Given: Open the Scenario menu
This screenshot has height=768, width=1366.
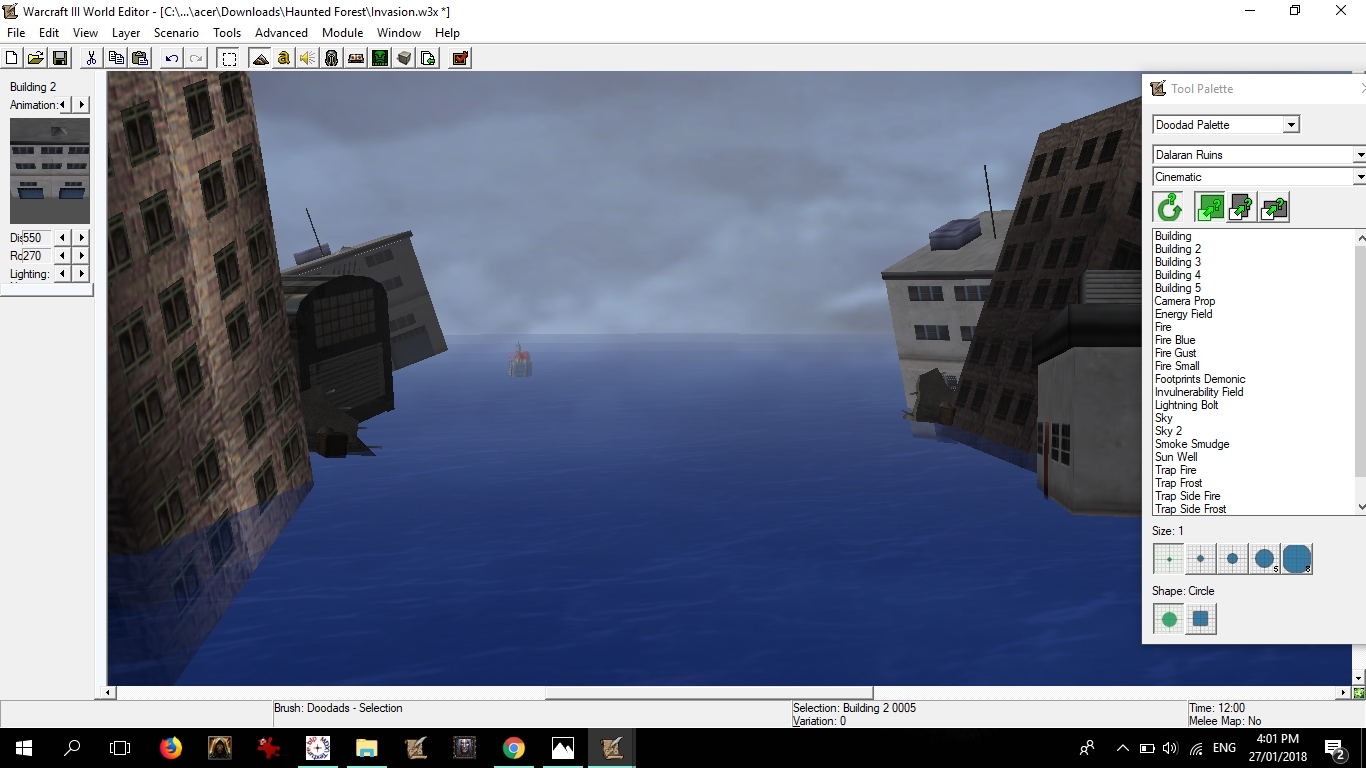Looking at the screenshot, I should tap(176, 33).
